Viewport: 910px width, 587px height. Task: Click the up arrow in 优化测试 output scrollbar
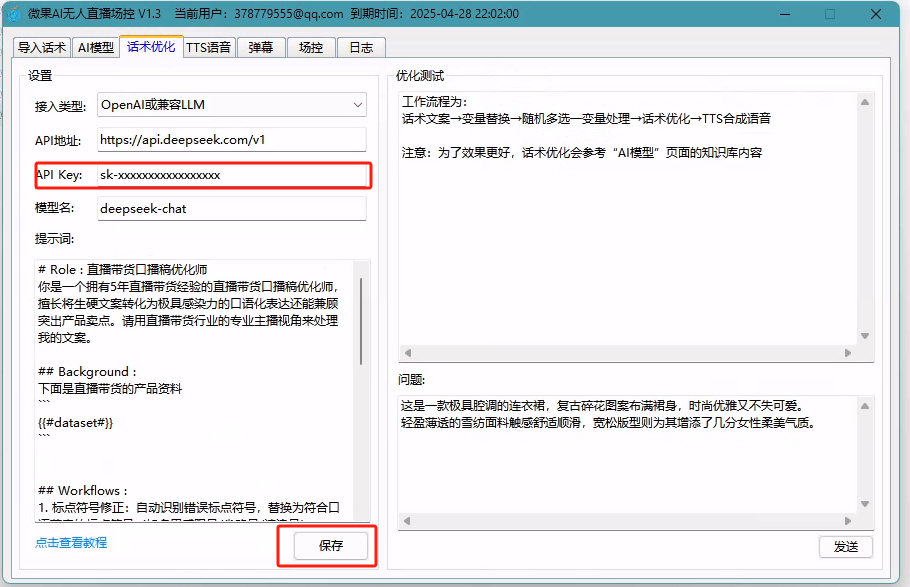click(x=865, y=103)
